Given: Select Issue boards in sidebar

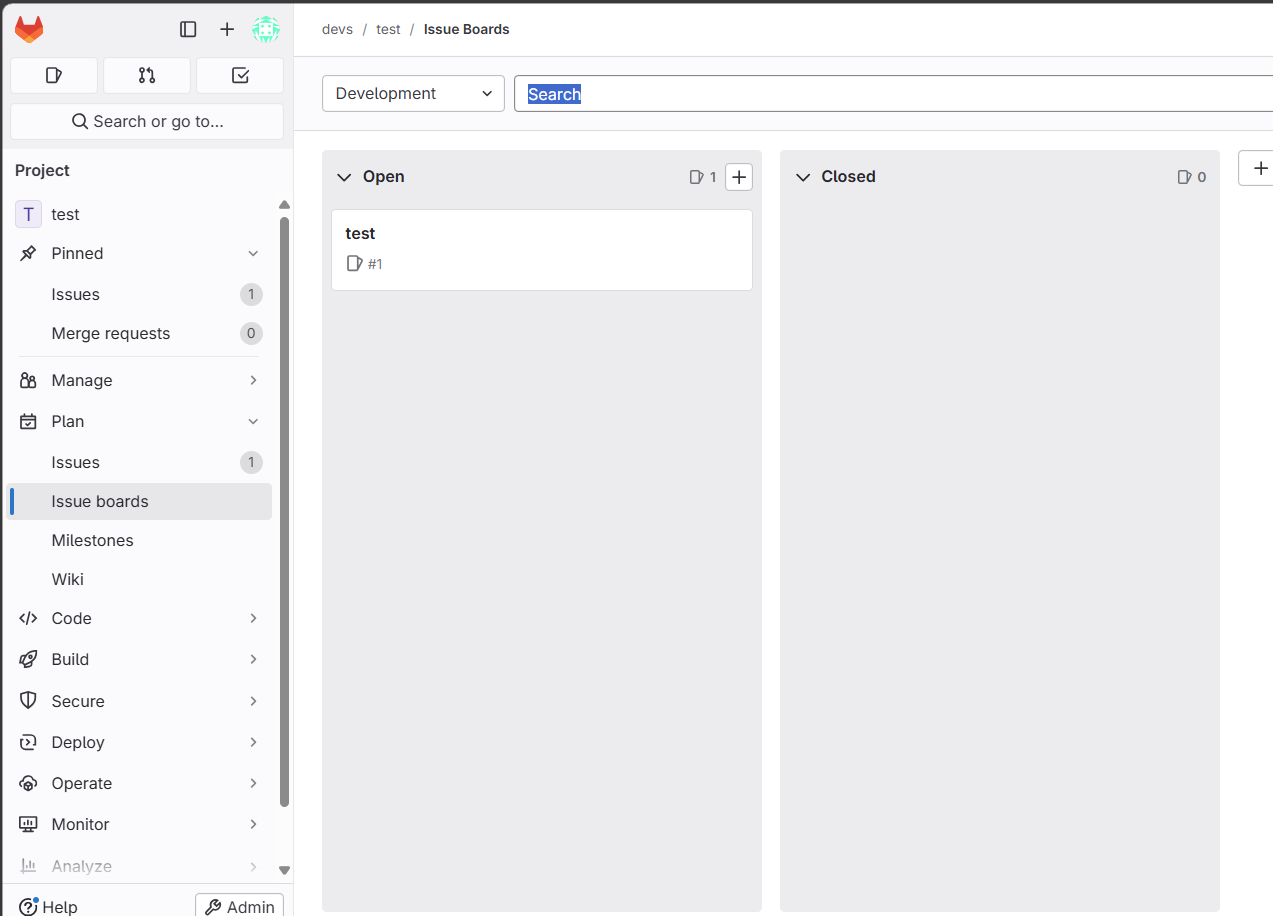Looking at the screenshot, I should coord(139,501).
